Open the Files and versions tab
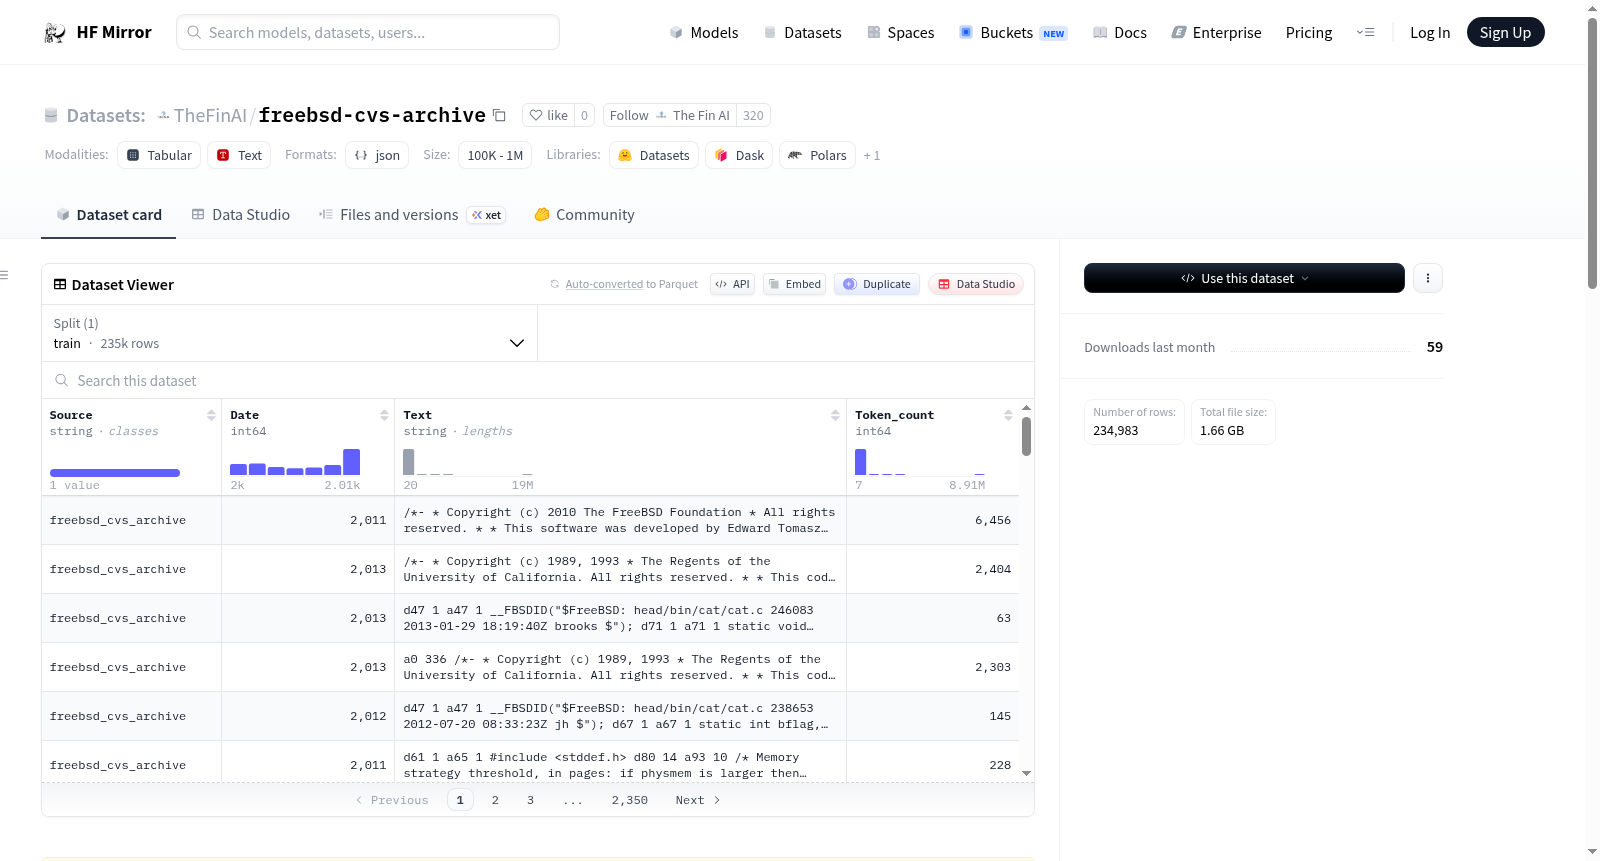This screenshot has width=1600, height=861. (x=411, y=215)
